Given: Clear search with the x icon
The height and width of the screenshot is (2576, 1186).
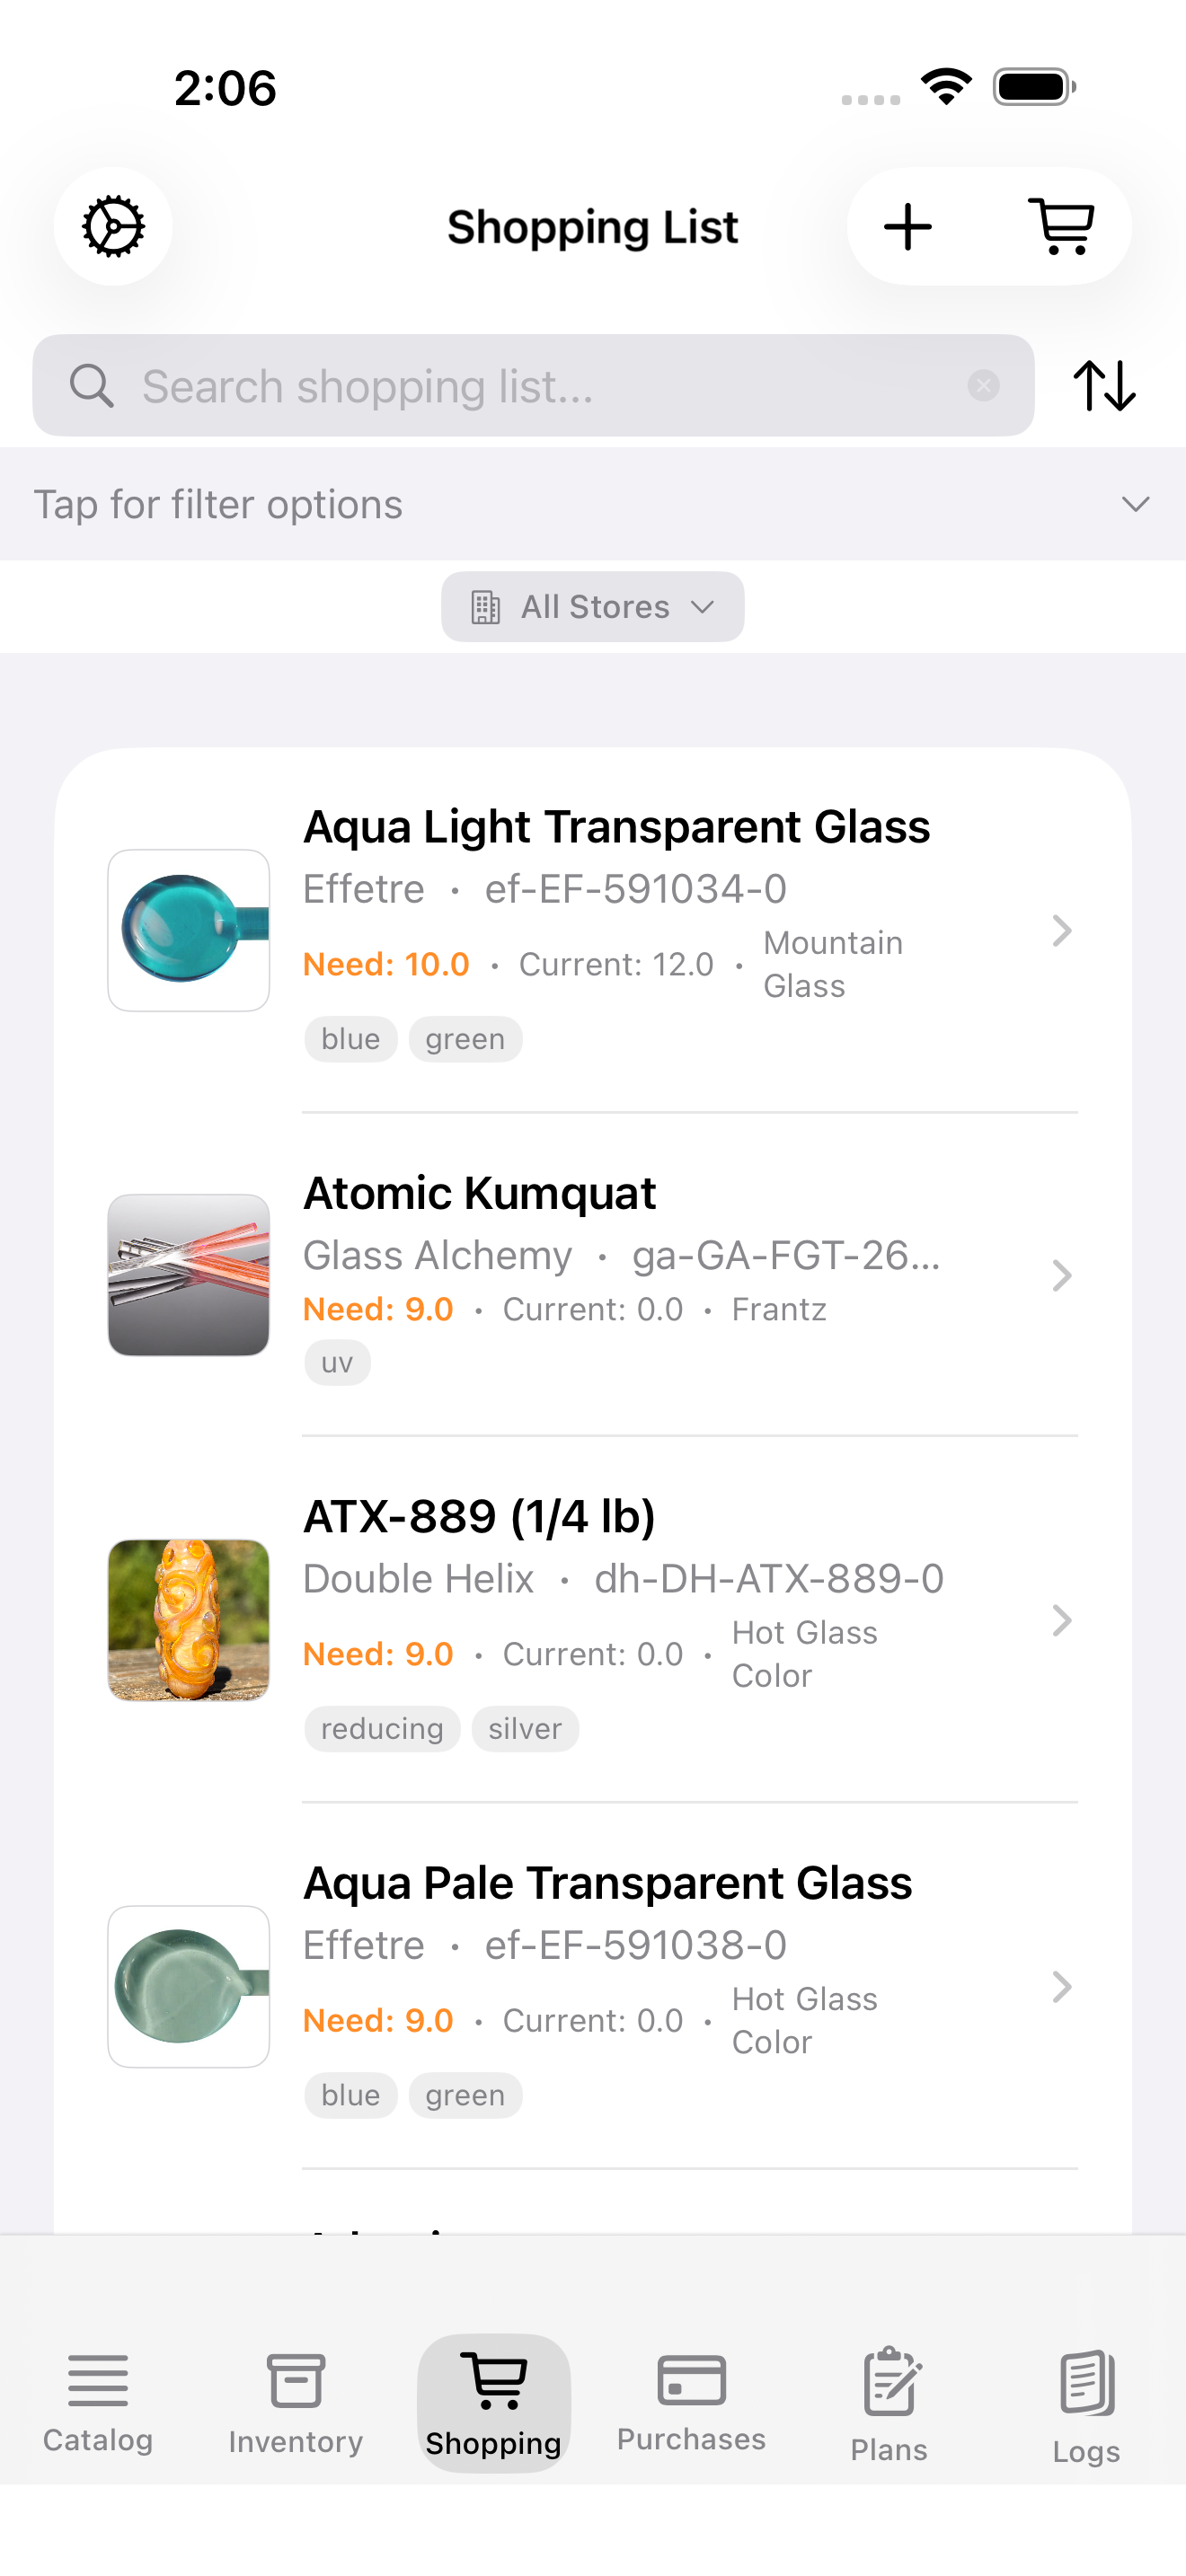Looking at the screenshot, I should (x=984, y=386).
